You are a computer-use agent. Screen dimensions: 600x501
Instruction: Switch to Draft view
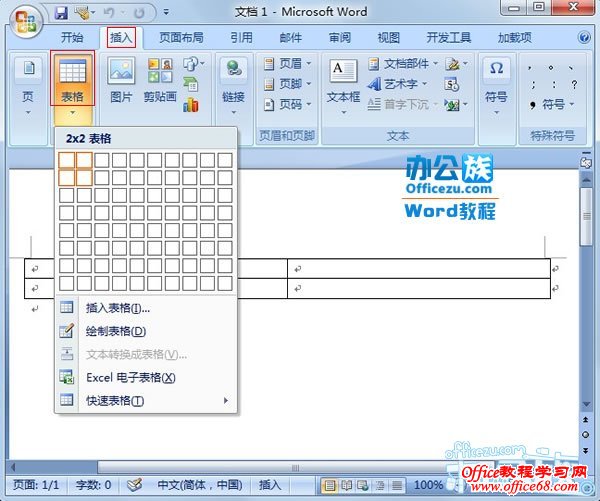(x=397, y=486)
